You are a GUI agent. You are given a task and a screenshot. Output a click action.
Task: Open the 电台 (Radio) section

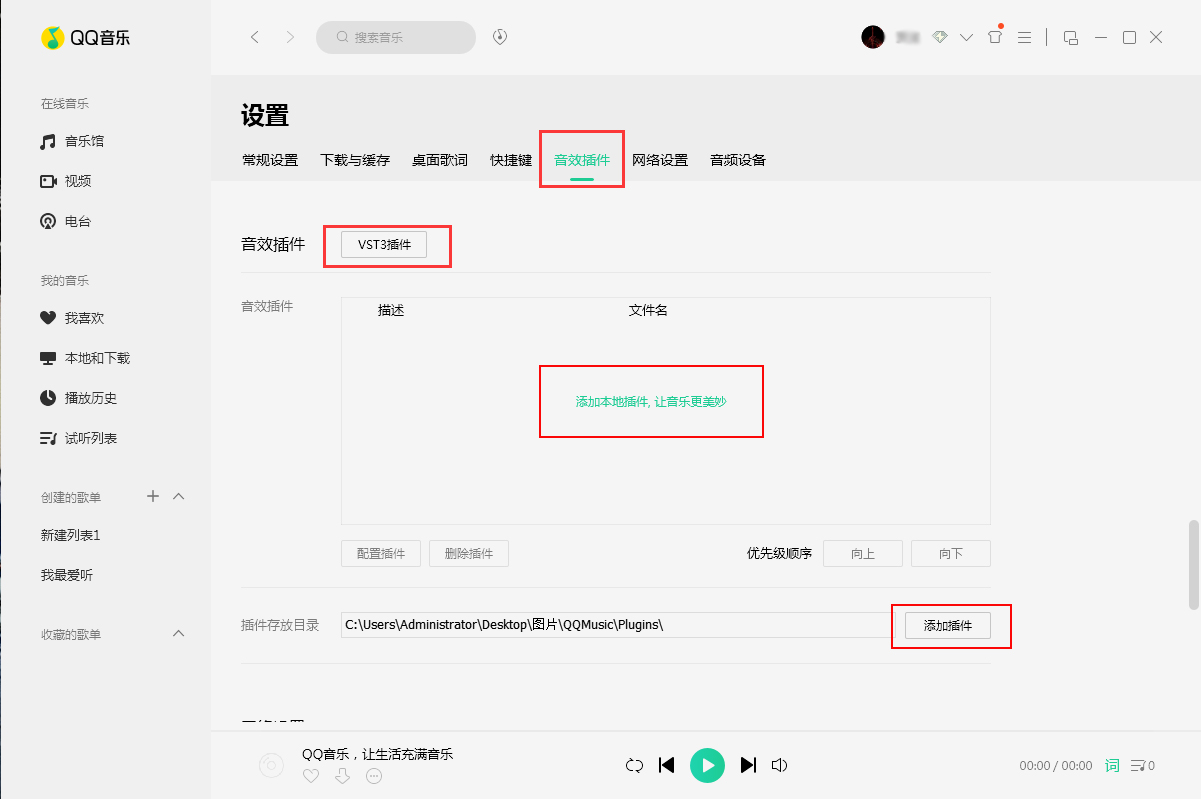click(x=75, y=221)
